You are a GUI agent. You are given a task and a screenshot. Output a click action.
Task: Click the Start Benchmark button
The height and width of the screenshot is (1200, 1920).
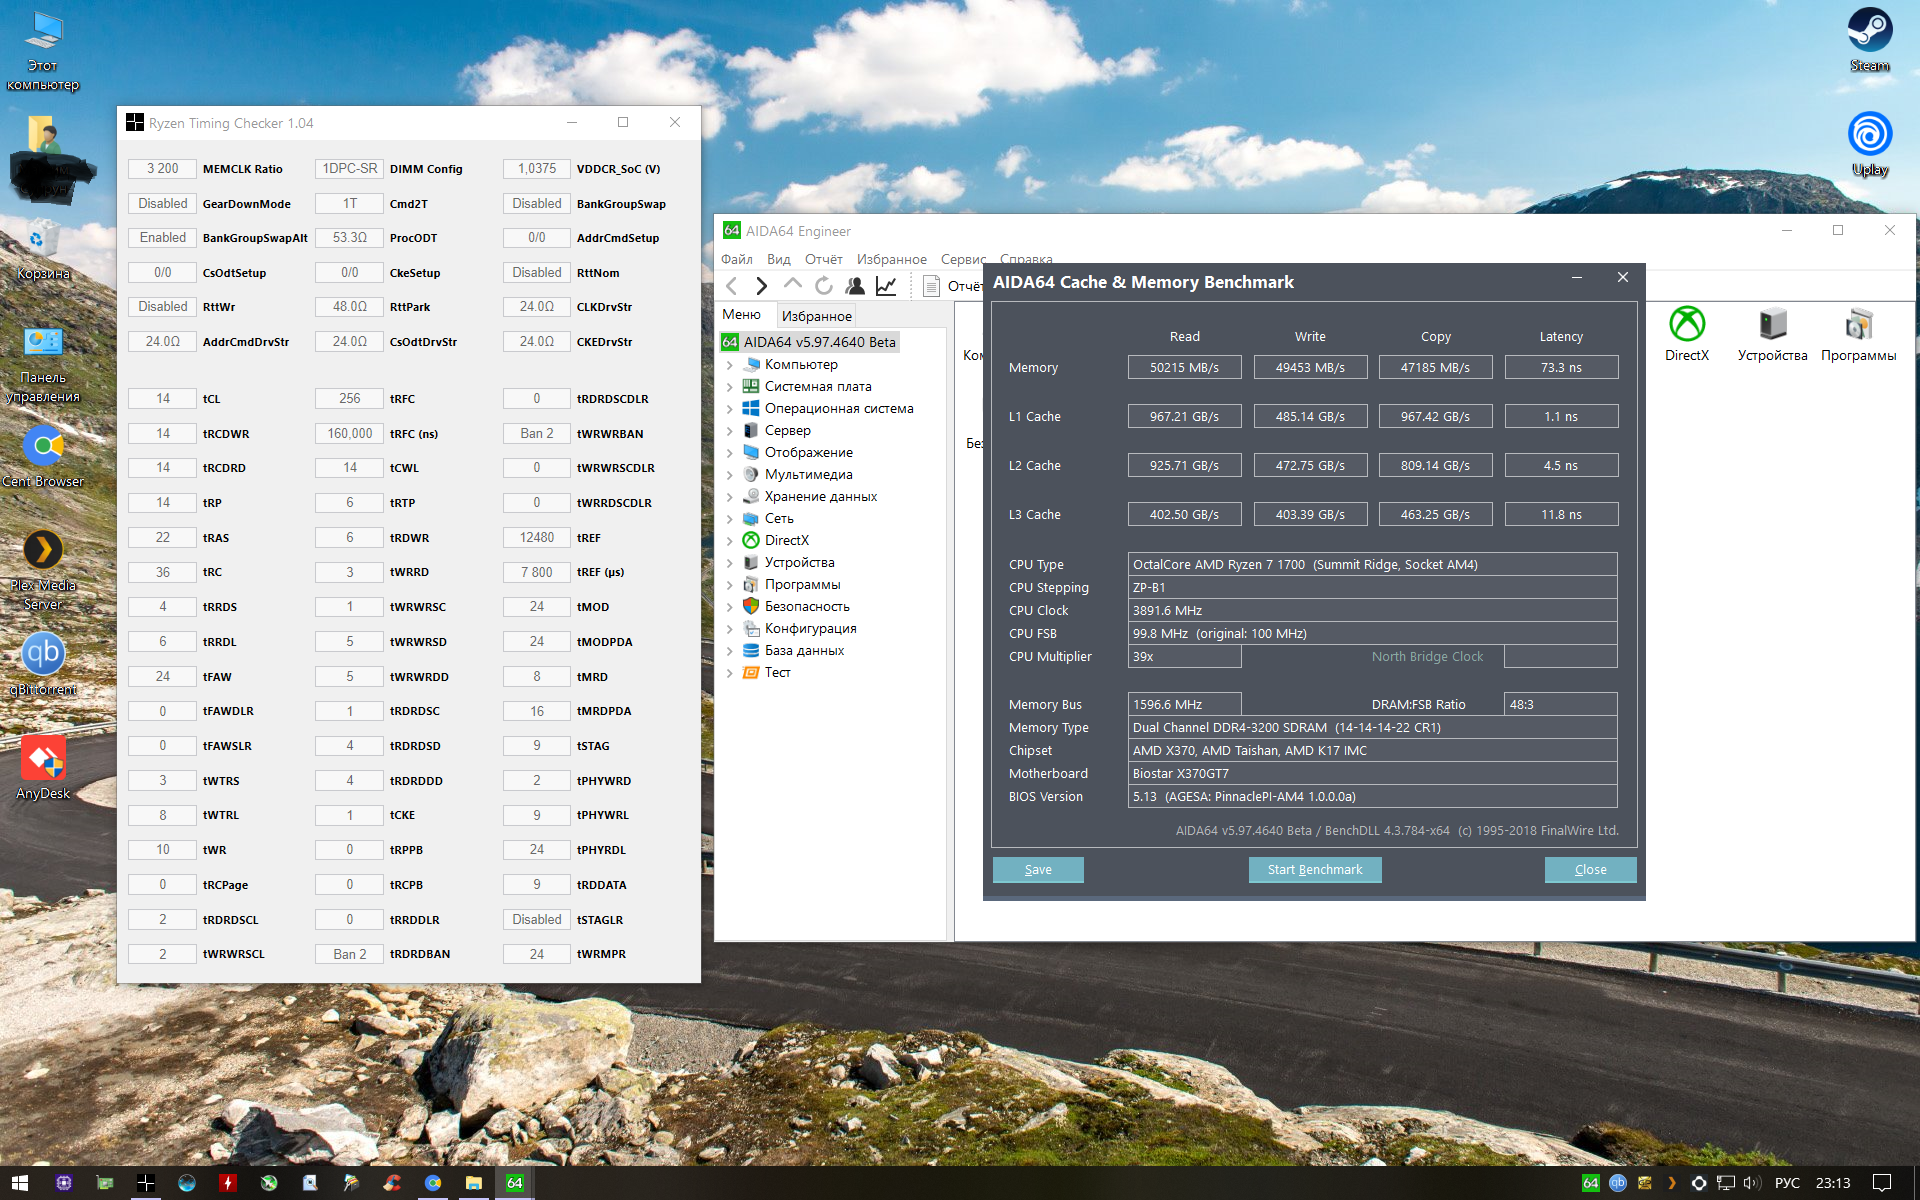(1314, 869)
